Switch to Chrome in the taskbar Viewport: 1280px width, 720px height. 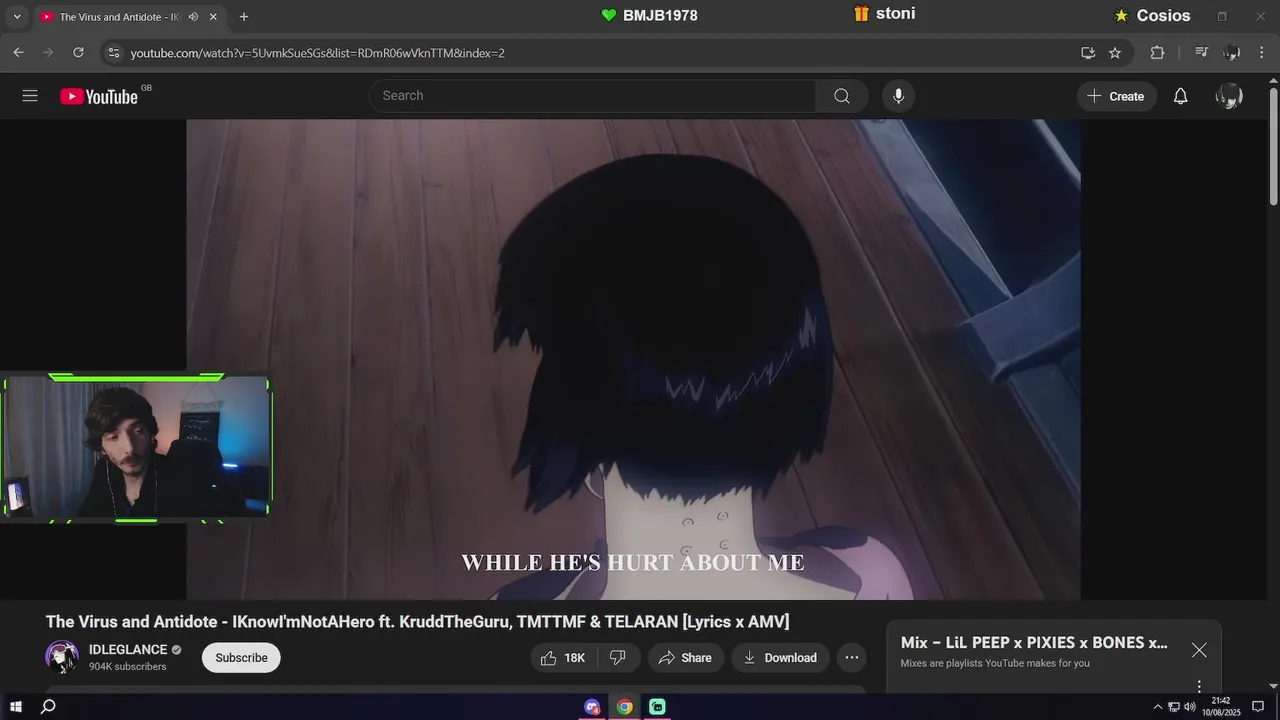[x=624, y=707]
